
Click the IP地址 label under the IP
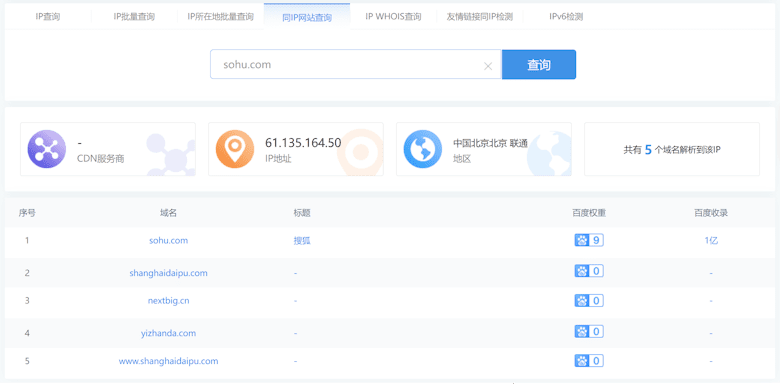coord(278,159)
